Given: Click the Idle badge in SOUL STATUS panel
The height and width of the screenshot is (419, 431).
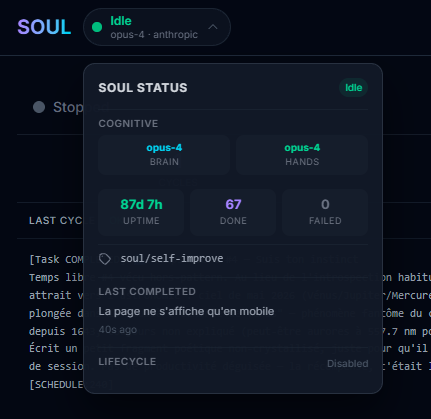Looking at the screenshot, I should (x=353, y=88).
